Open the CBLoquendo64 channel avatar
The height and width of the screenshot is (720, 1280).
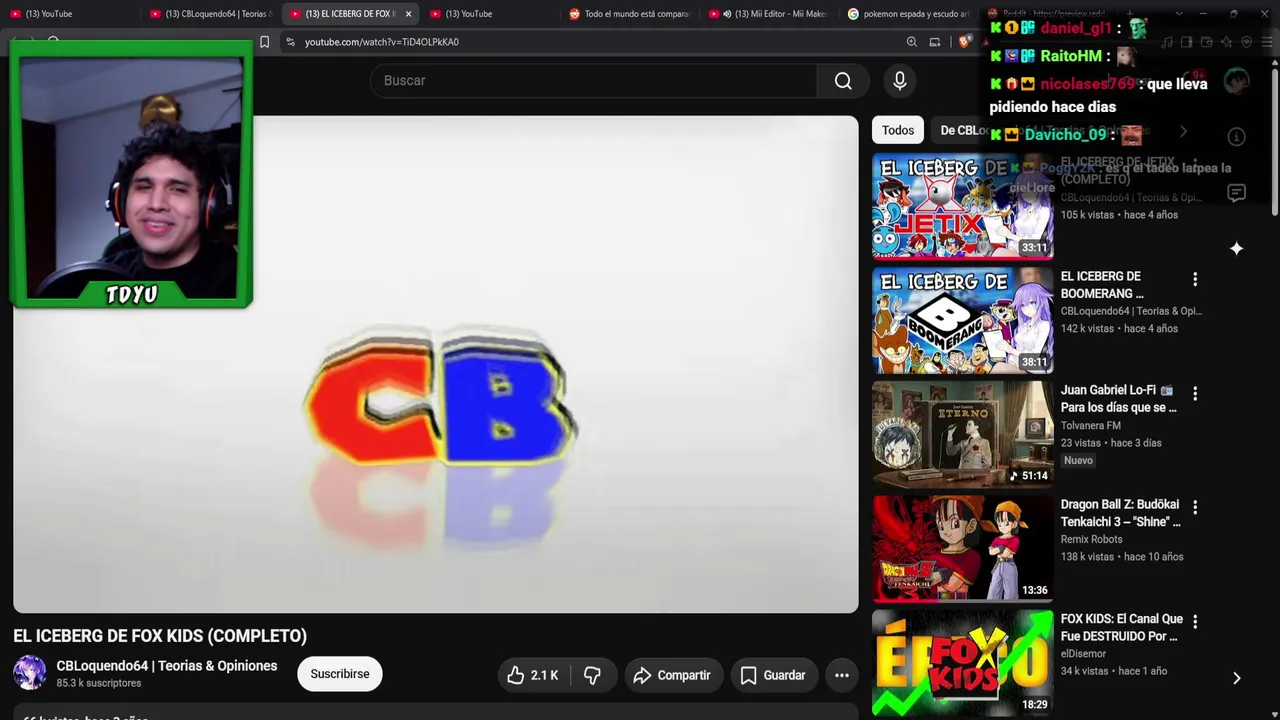point(30,673)
